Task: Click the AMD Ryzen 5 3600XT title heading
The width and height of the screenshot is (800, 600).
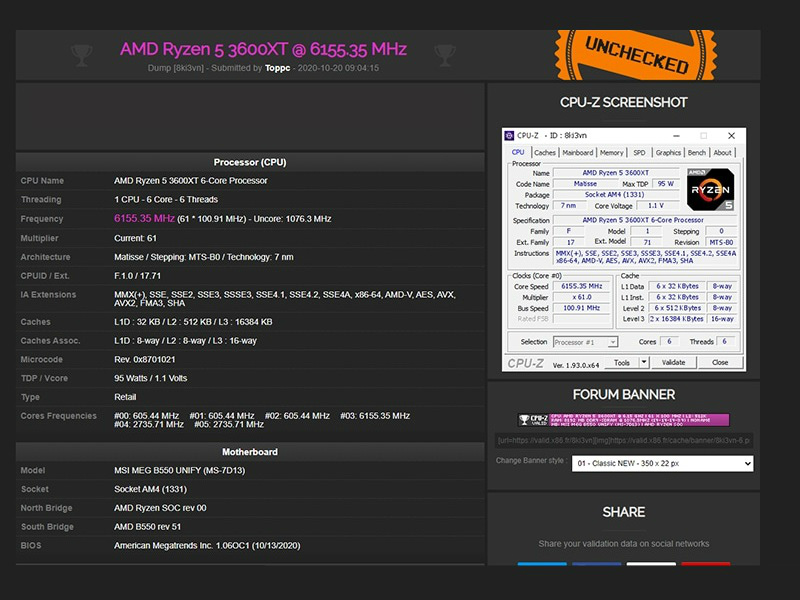Action: click(263, 49)
